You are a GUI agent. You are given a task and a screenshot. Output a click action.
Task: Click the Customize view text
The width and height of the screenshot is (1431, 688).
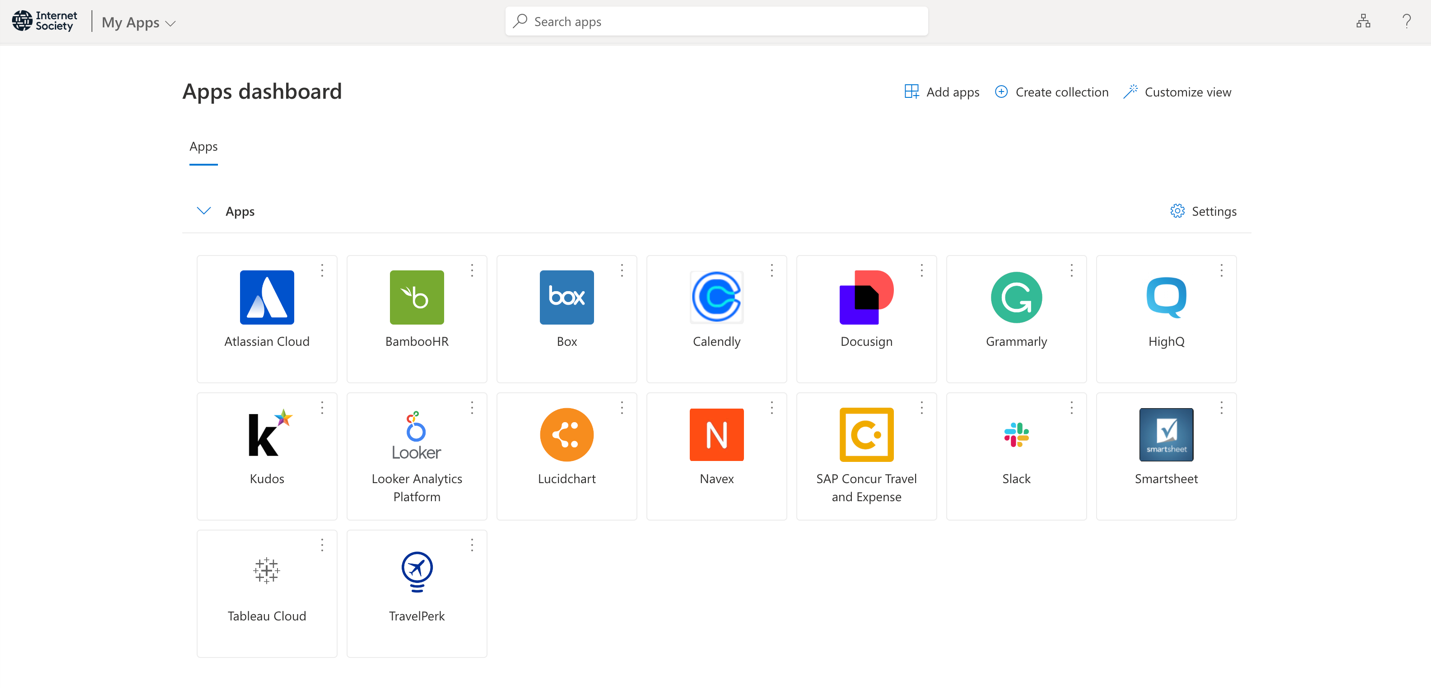(x=1188, y=92)
